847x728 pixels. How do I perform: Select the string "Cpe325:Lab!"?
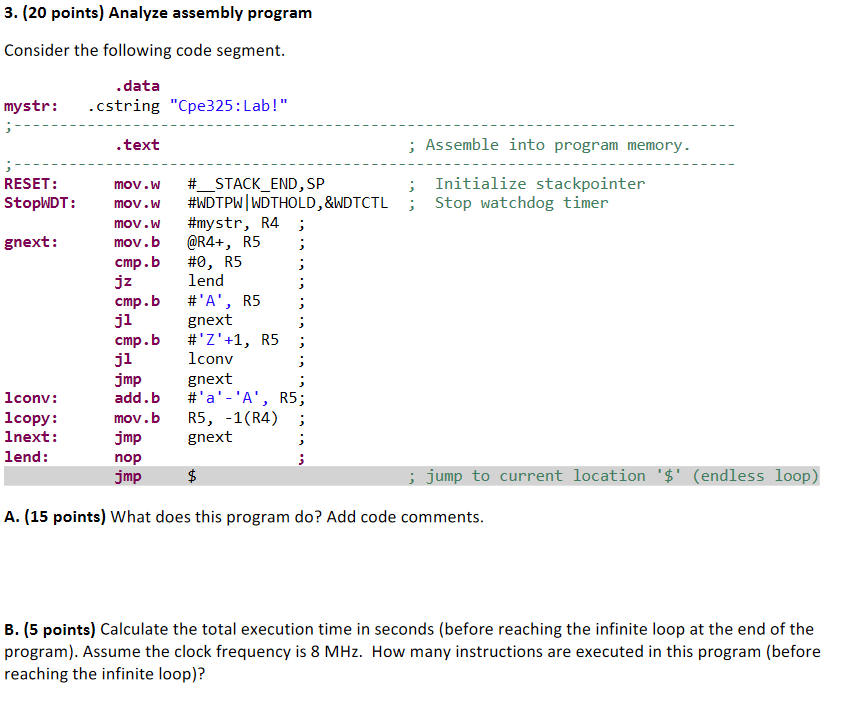[x=229, y=105]
